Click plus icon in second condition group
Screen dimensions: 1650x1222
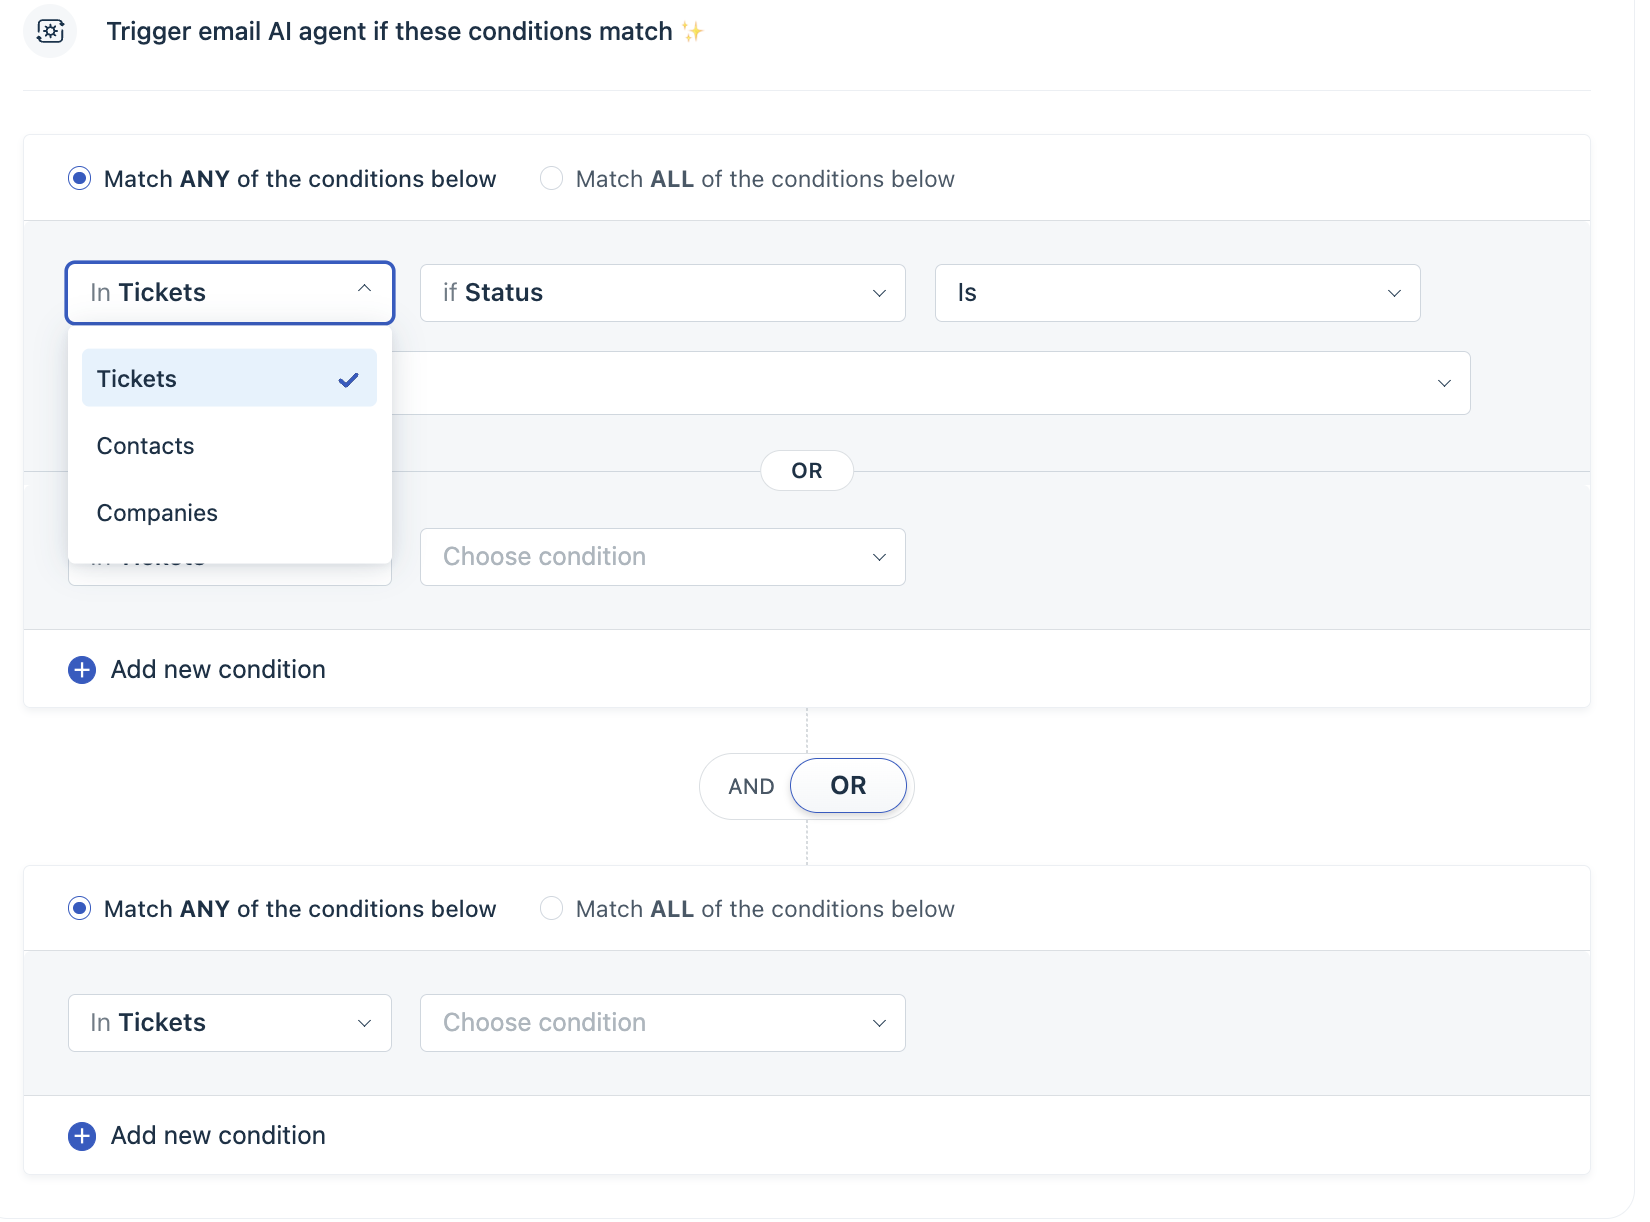pos(82,1136)
